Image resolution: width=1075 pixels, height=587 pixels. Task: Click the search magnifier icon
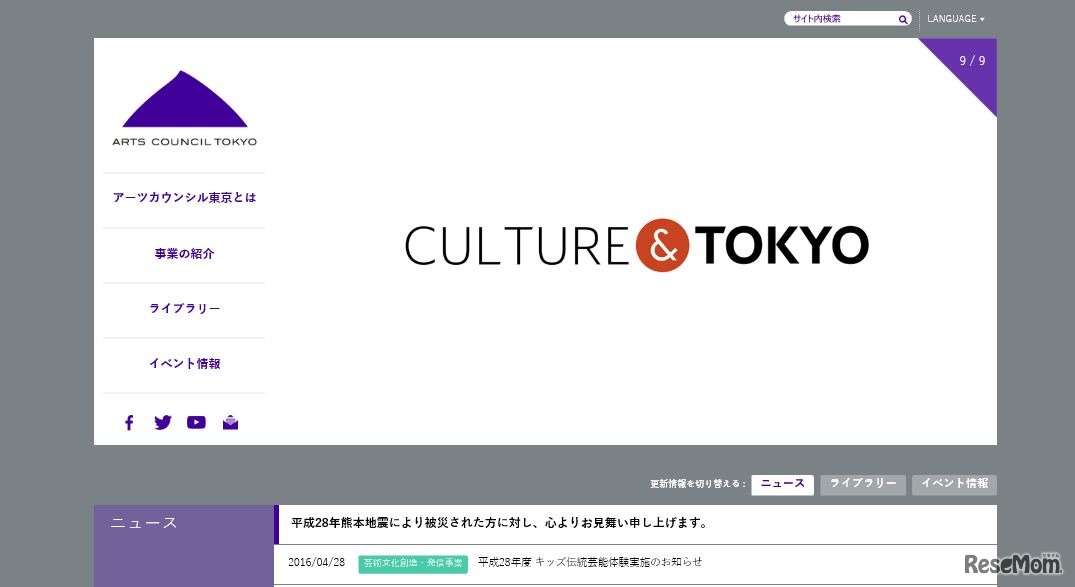click(x=902, y=18)
